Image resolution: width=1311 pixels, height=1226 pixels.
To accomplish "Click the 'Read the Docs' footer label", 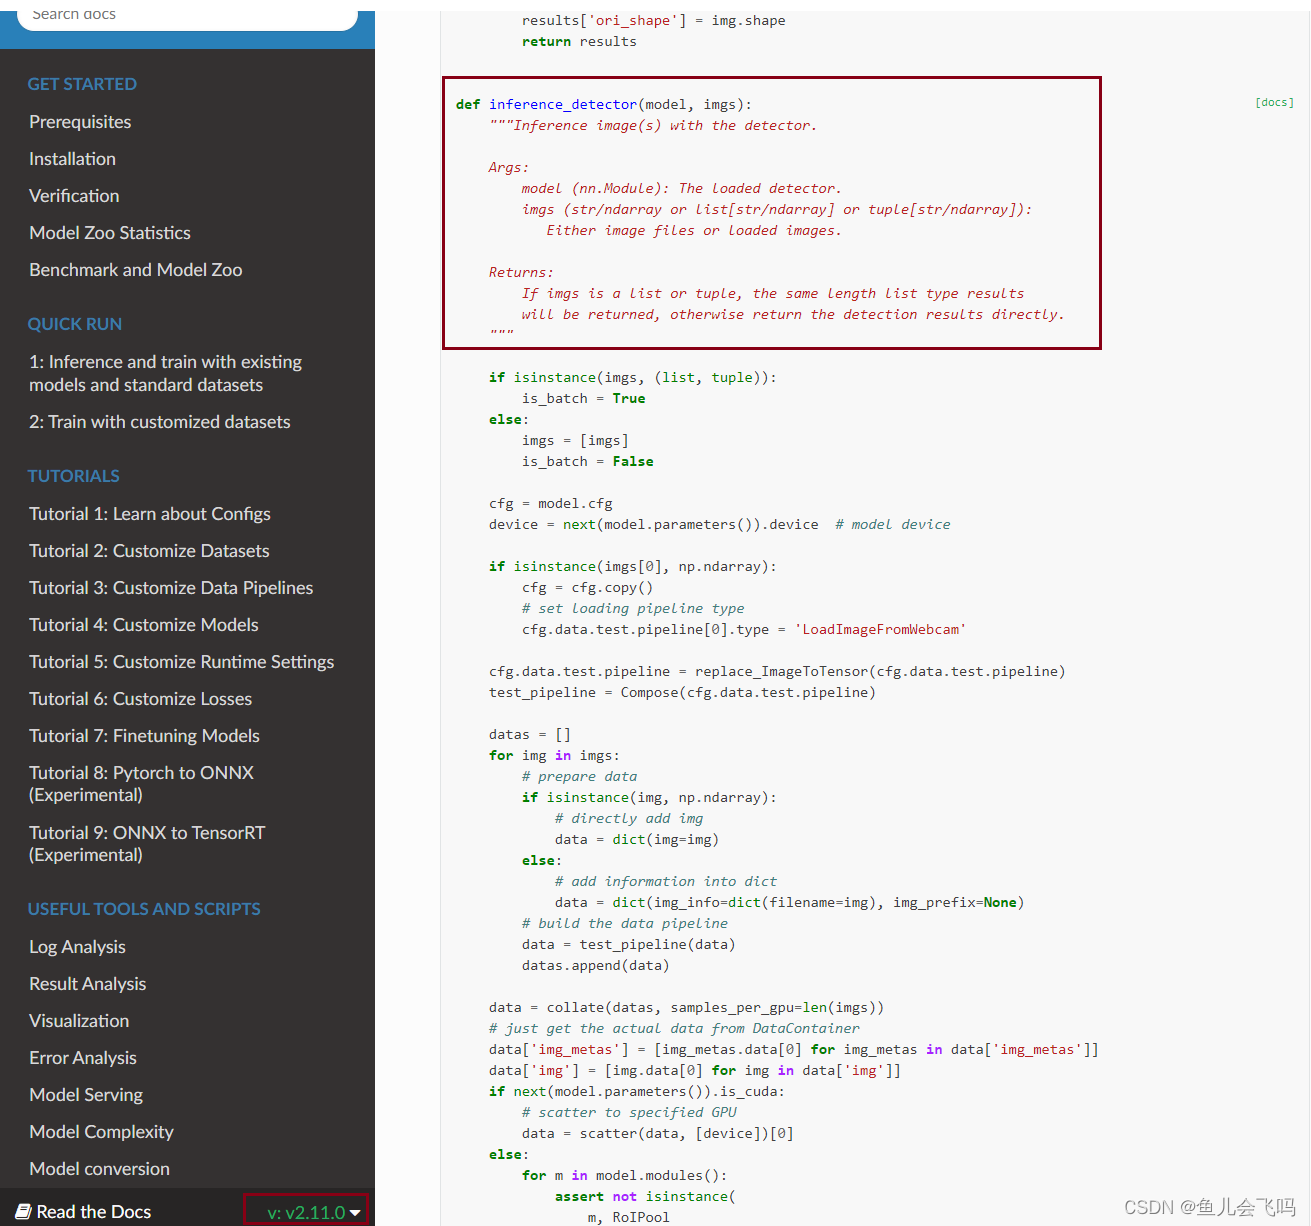I will (x=93, y=1211).
